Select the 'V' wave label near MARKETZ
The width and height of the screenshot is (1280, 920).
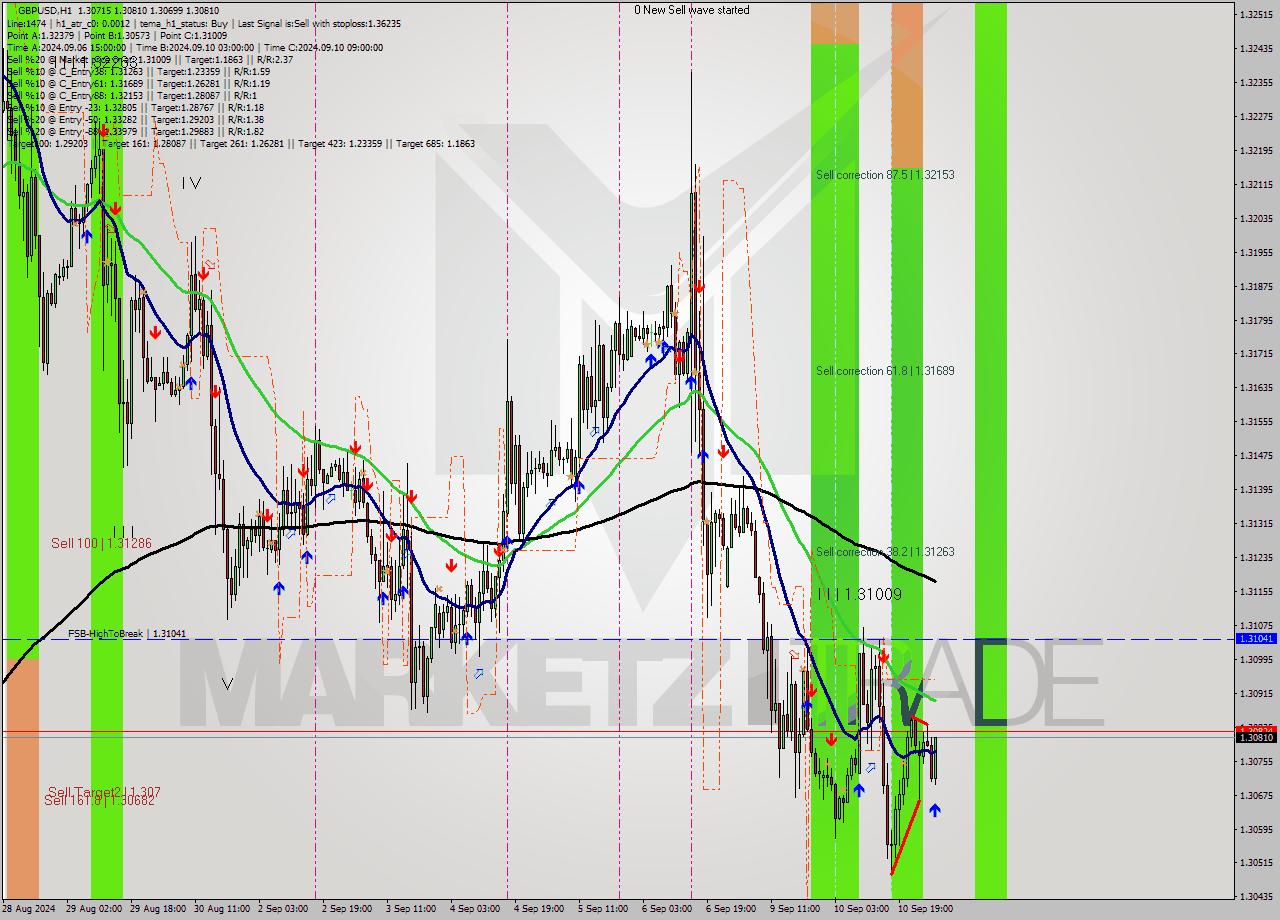(x=227, y=684)
